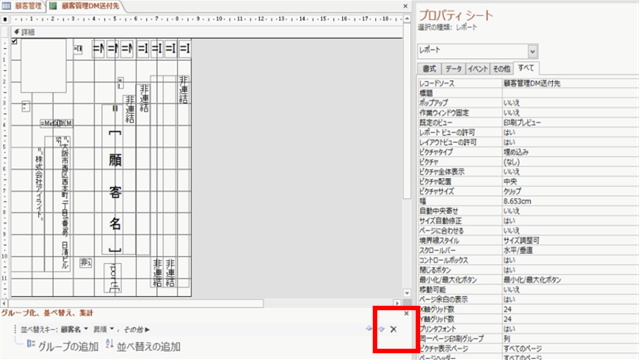Select the report selector box at ruler corner

[5, 19]
